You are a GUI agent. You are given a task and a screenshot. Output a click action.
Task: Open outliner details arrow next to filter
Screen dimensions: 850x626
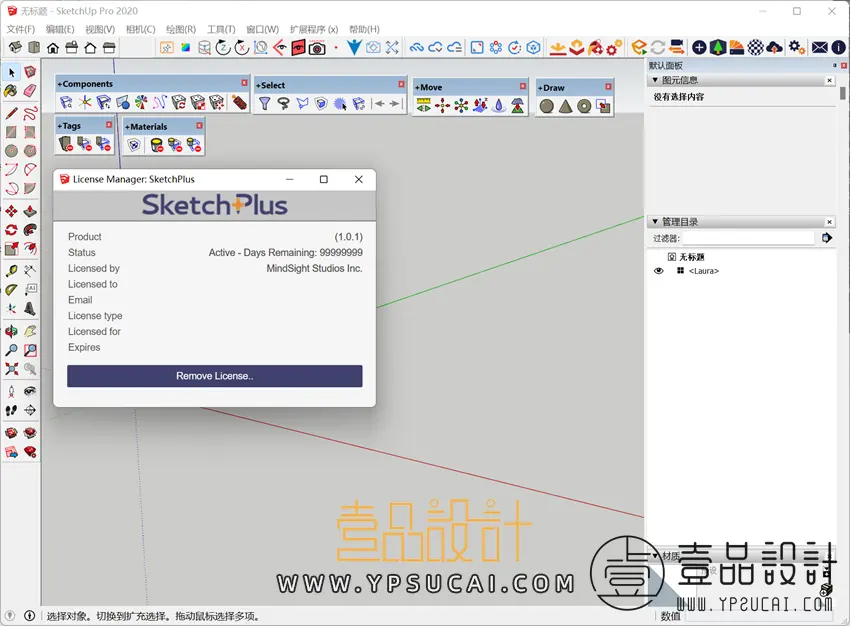827,237
